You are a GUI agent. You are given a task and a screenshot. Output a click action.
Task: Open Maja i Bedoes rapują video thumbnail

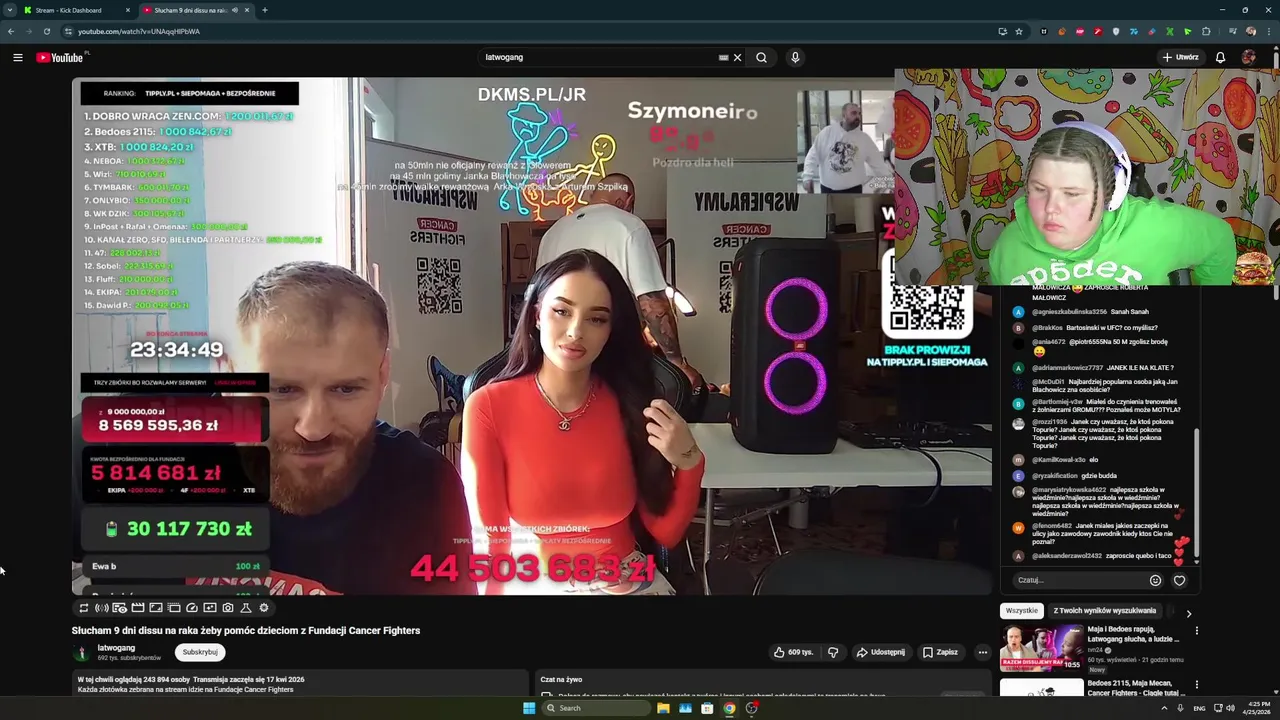[1041, 647]
